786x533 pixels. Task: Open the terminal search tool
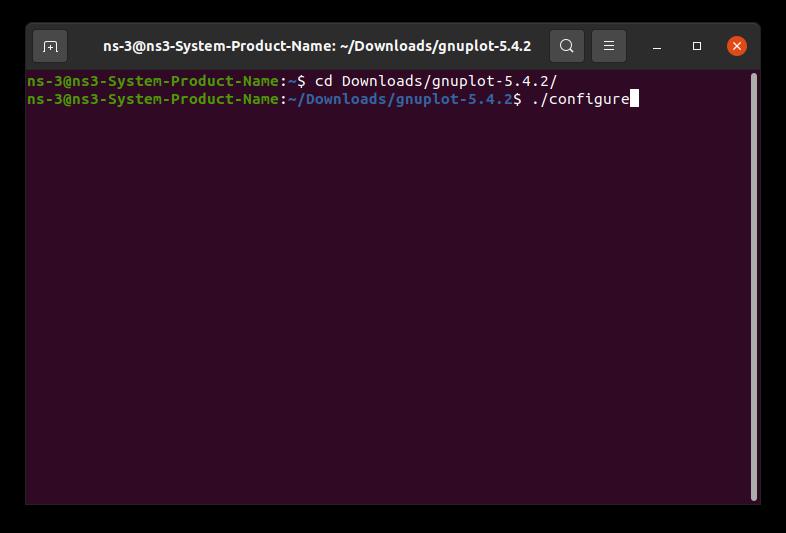(x=566, y=46)
